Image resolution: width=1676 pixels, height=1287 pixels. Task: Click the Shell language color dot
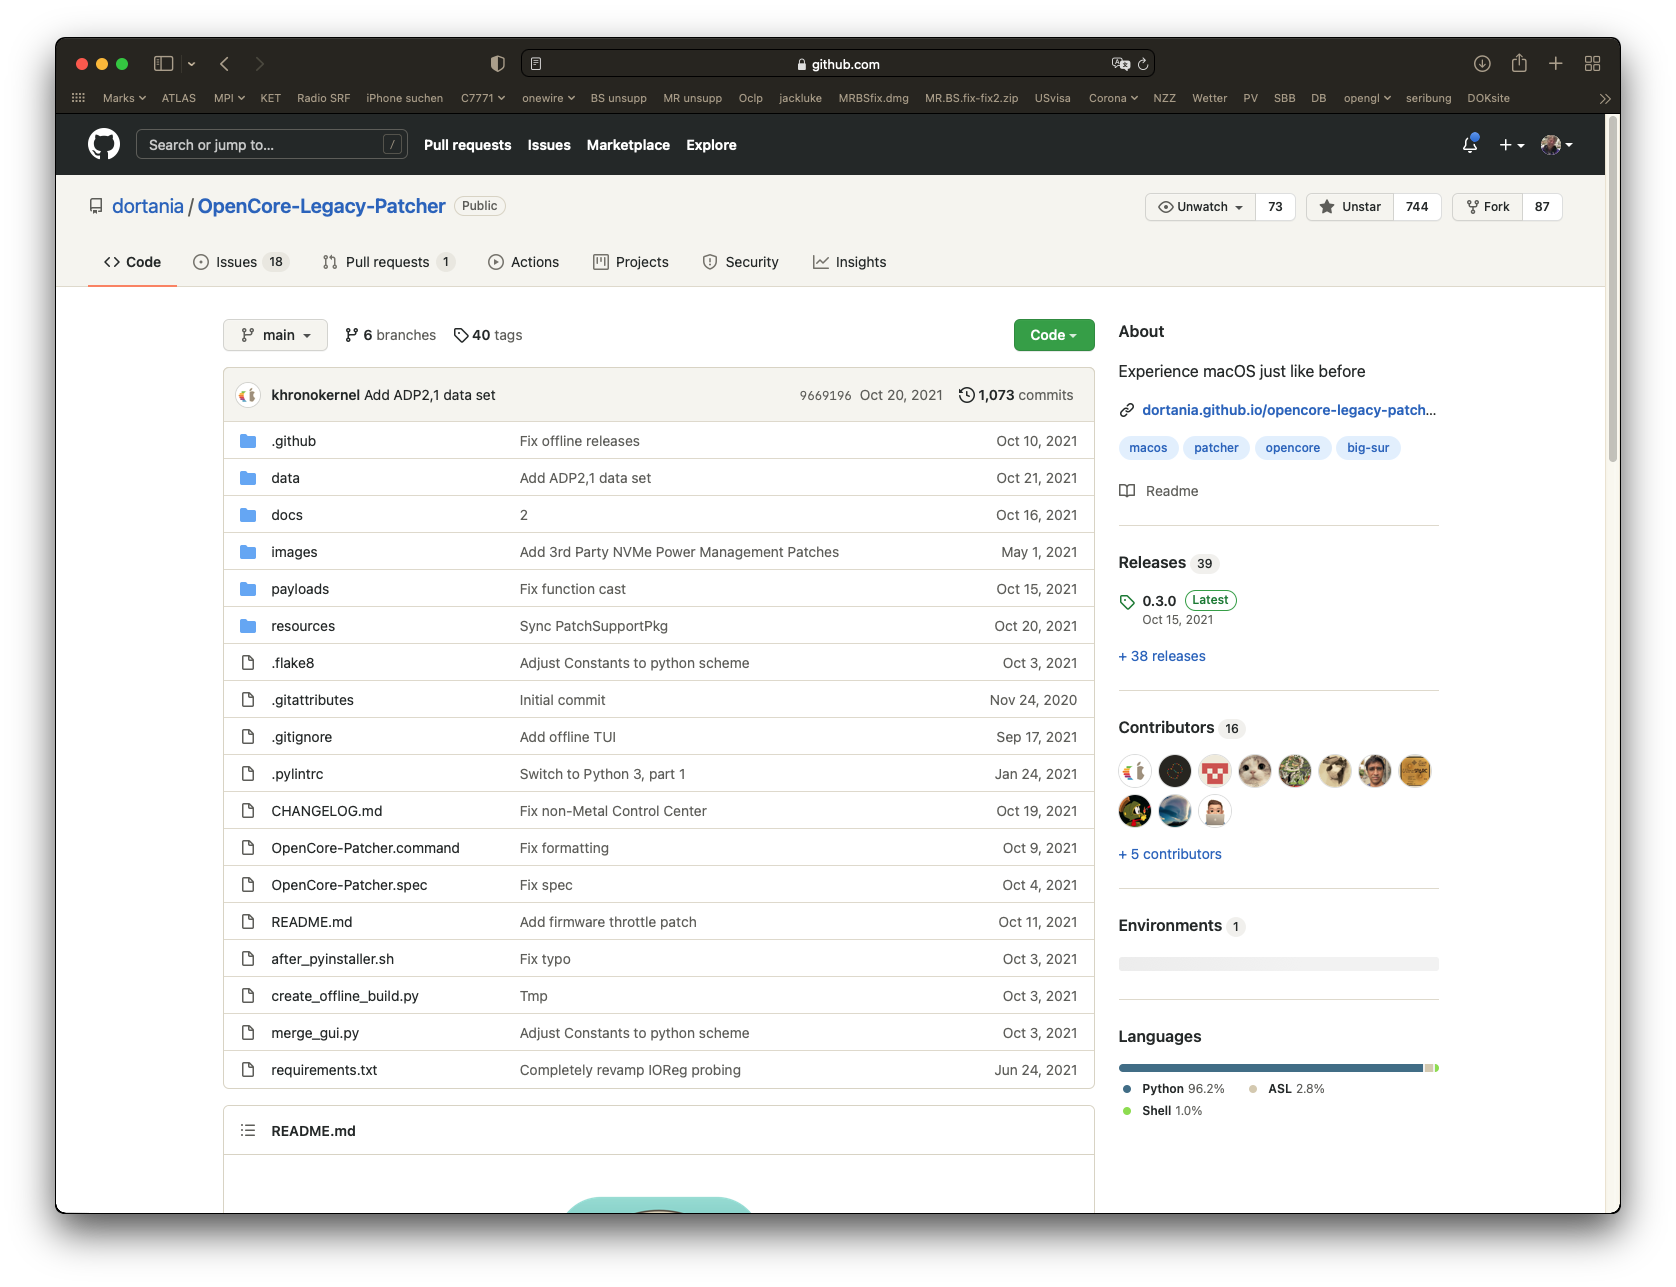(x=1127, y=1111)
